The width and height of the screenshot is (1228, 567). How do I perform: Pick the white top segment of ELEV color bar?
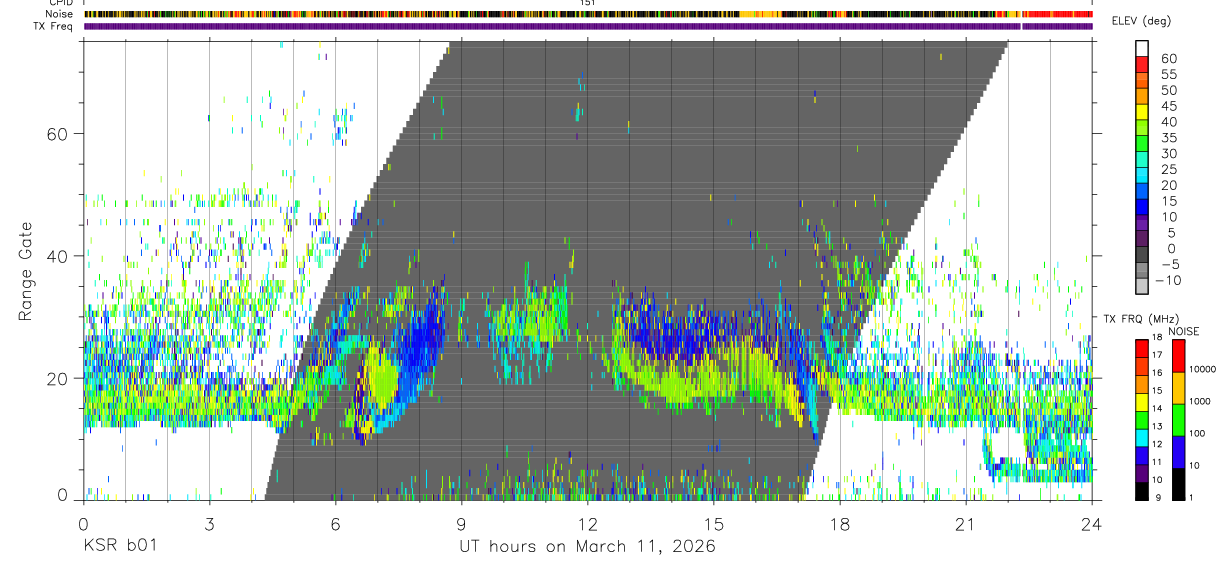(1142, 50)
